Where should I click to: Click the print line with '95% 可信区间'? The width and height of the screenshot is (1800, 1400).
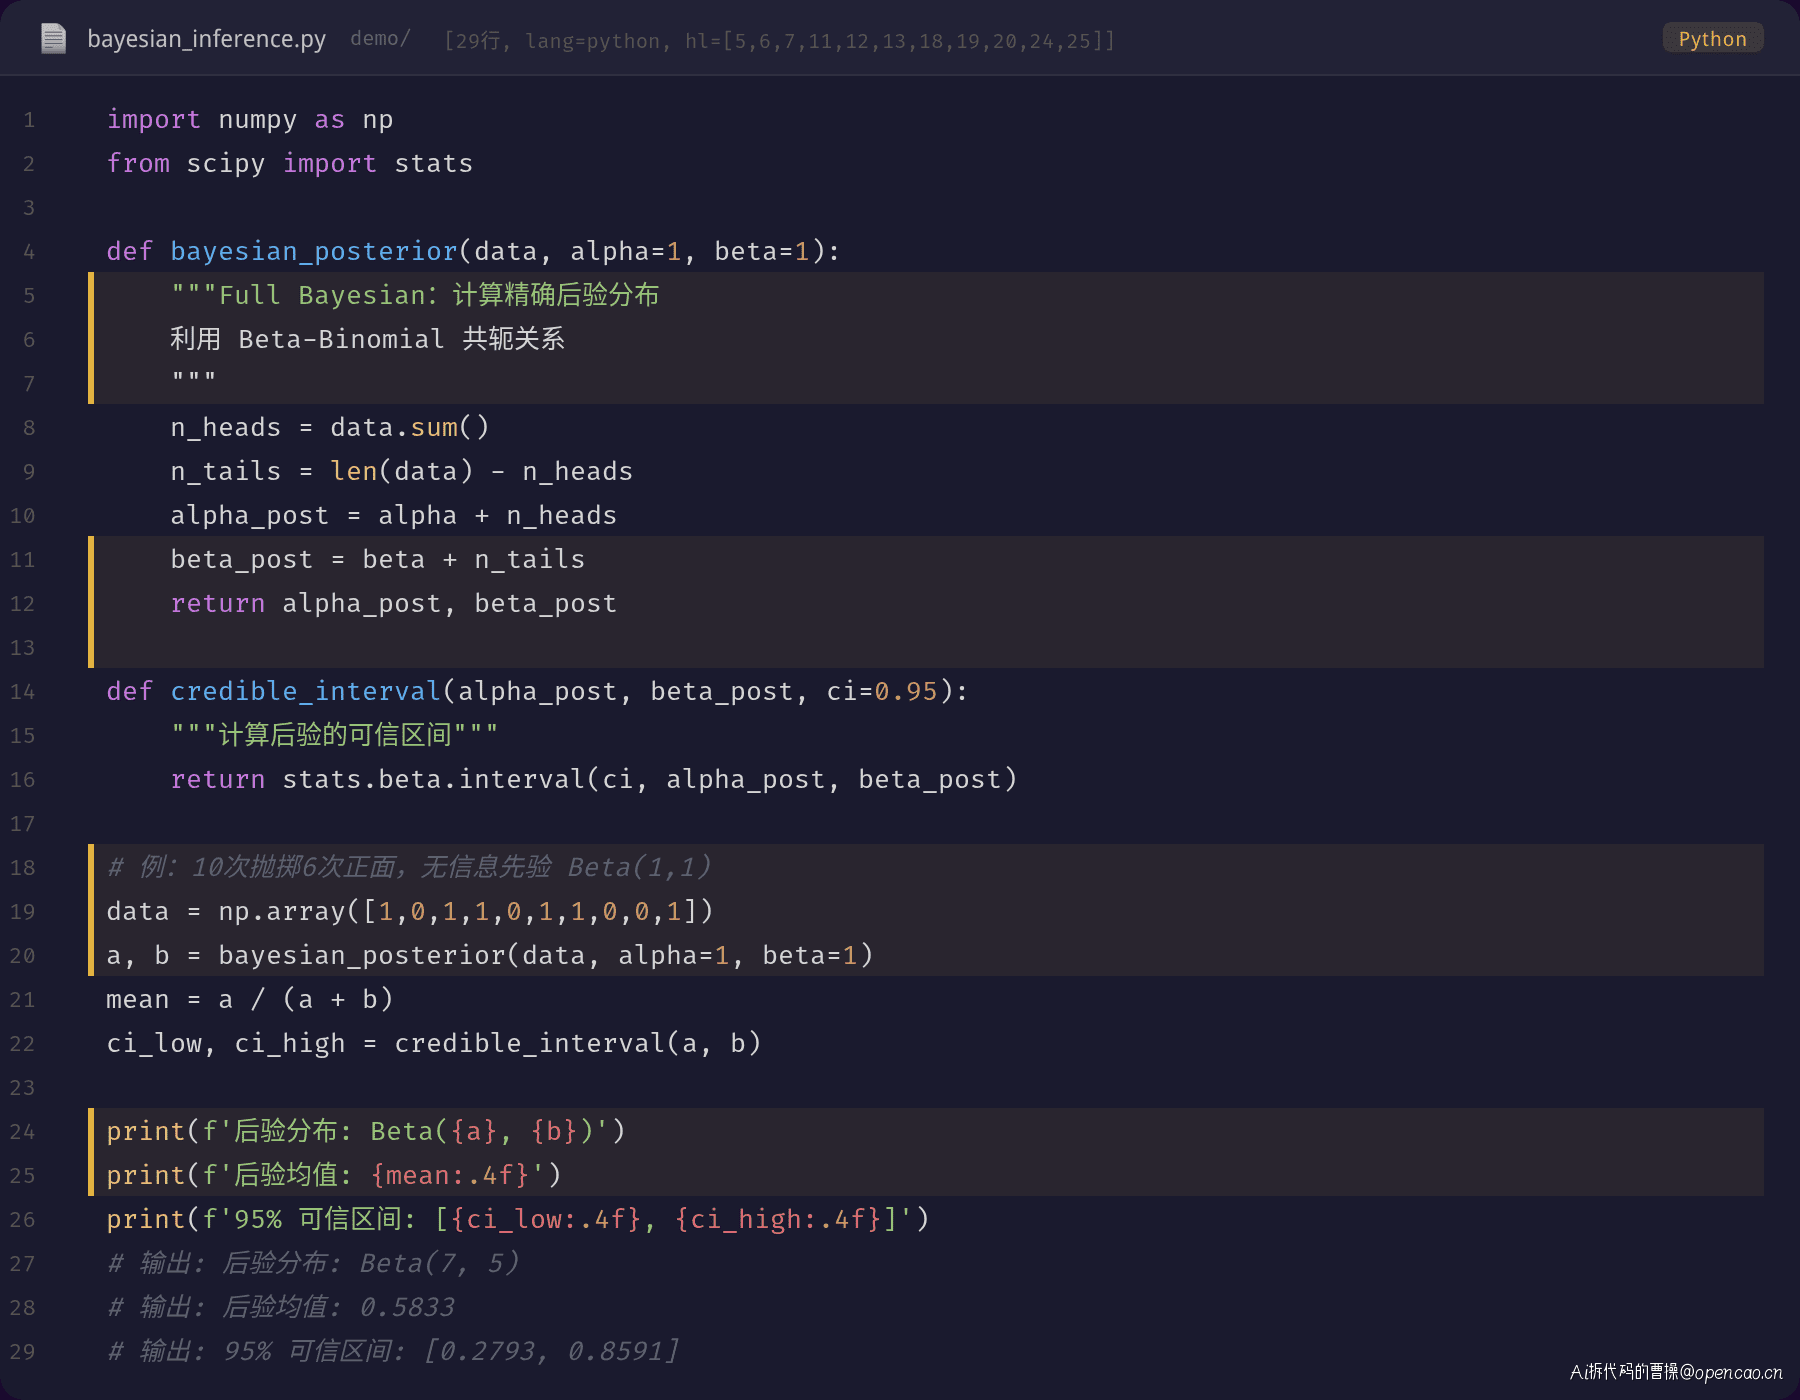coord(518,1220)
